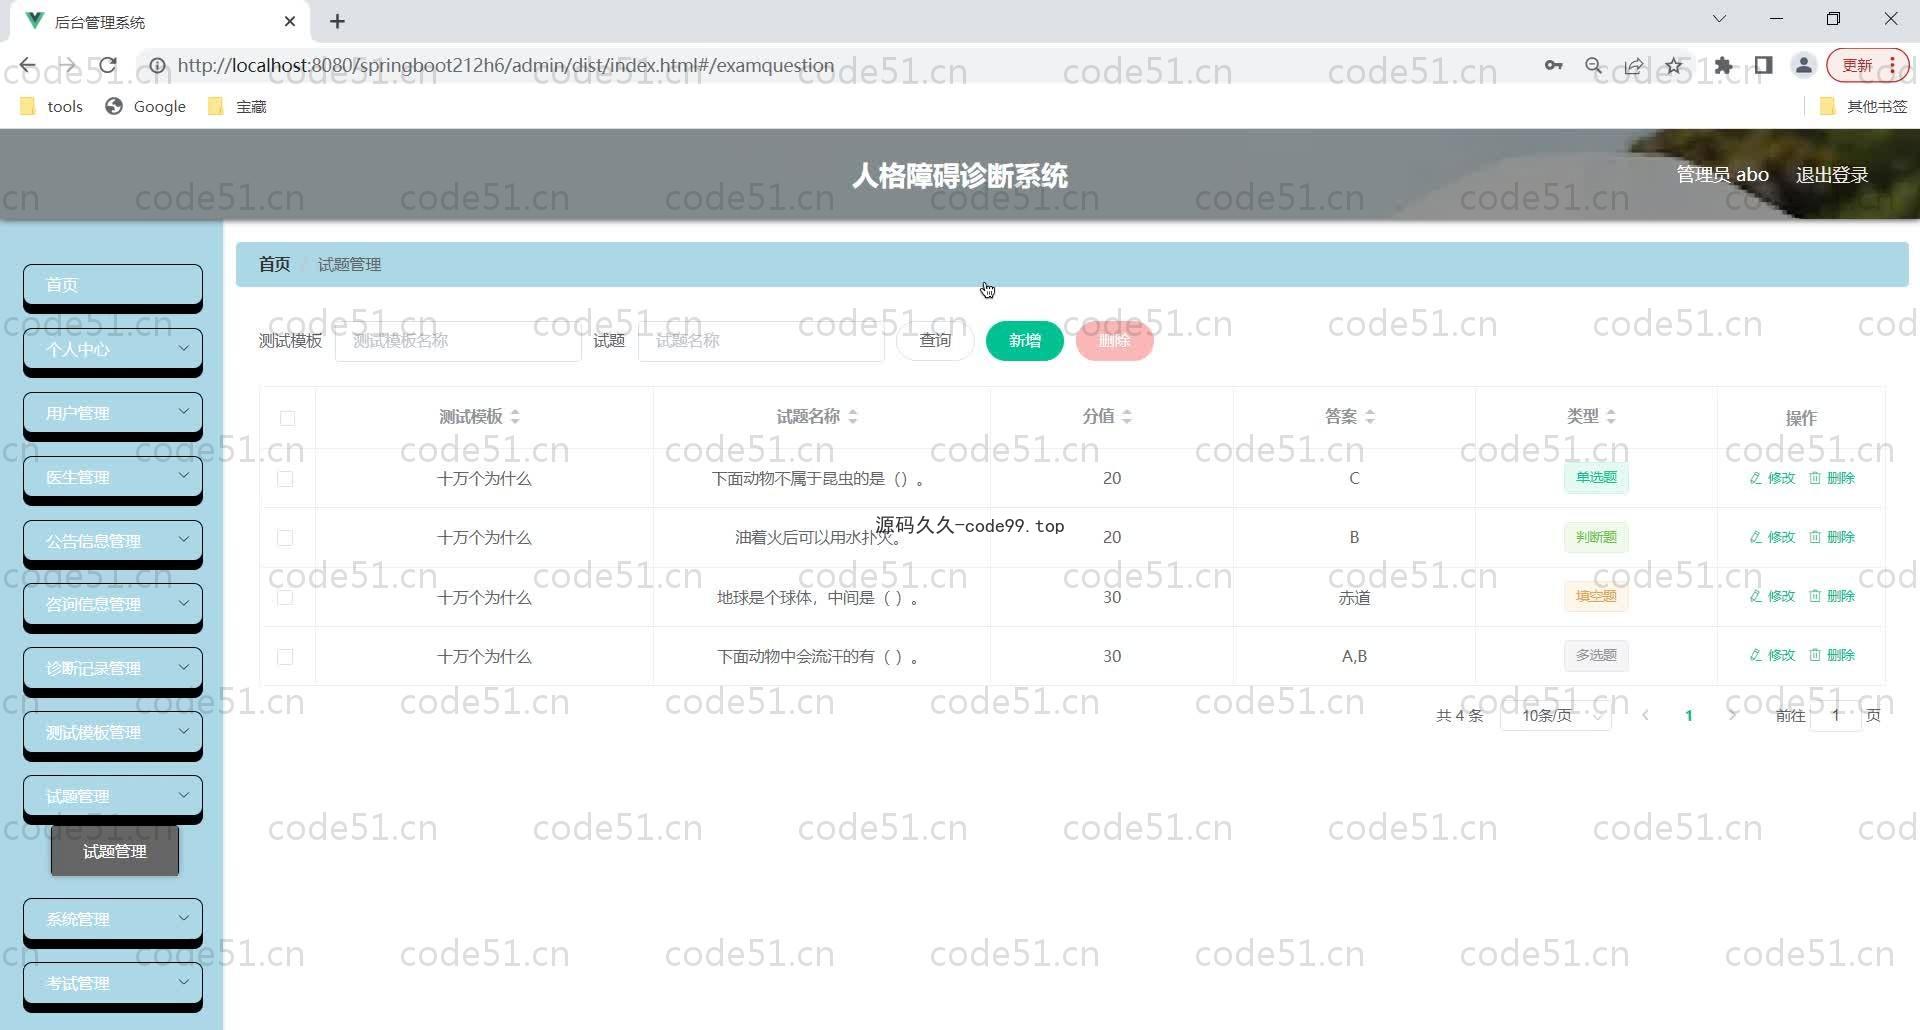Sort by 分值 column arrows
1920x1030 pixels.
tap(1127, 417)
